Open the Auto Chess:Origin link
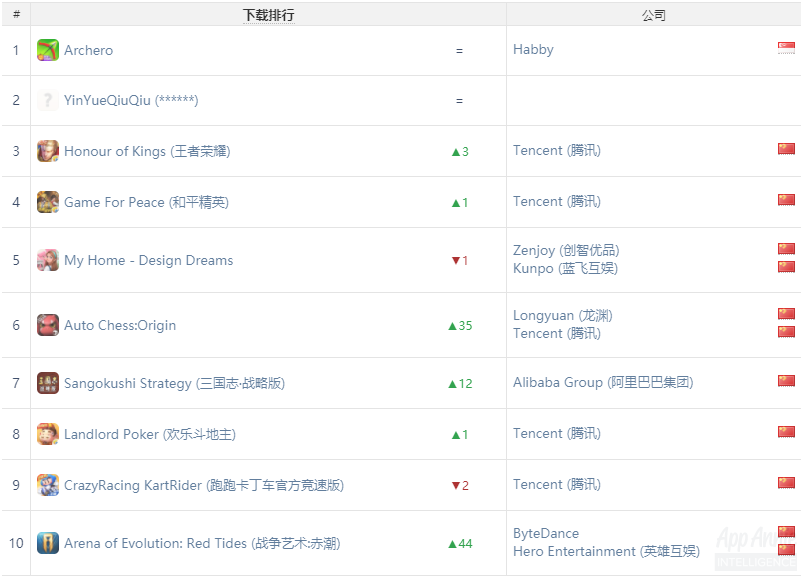The height and width of the screenshot is (579, 805). click(x=120, y=325)
